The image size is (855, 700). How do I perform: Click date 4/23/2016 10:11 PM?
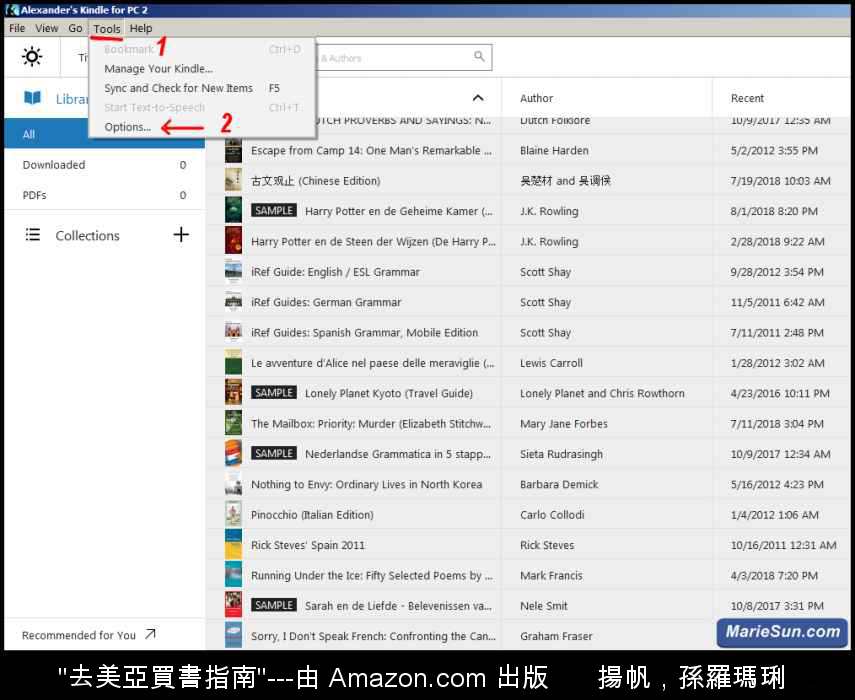pos(780,393)
